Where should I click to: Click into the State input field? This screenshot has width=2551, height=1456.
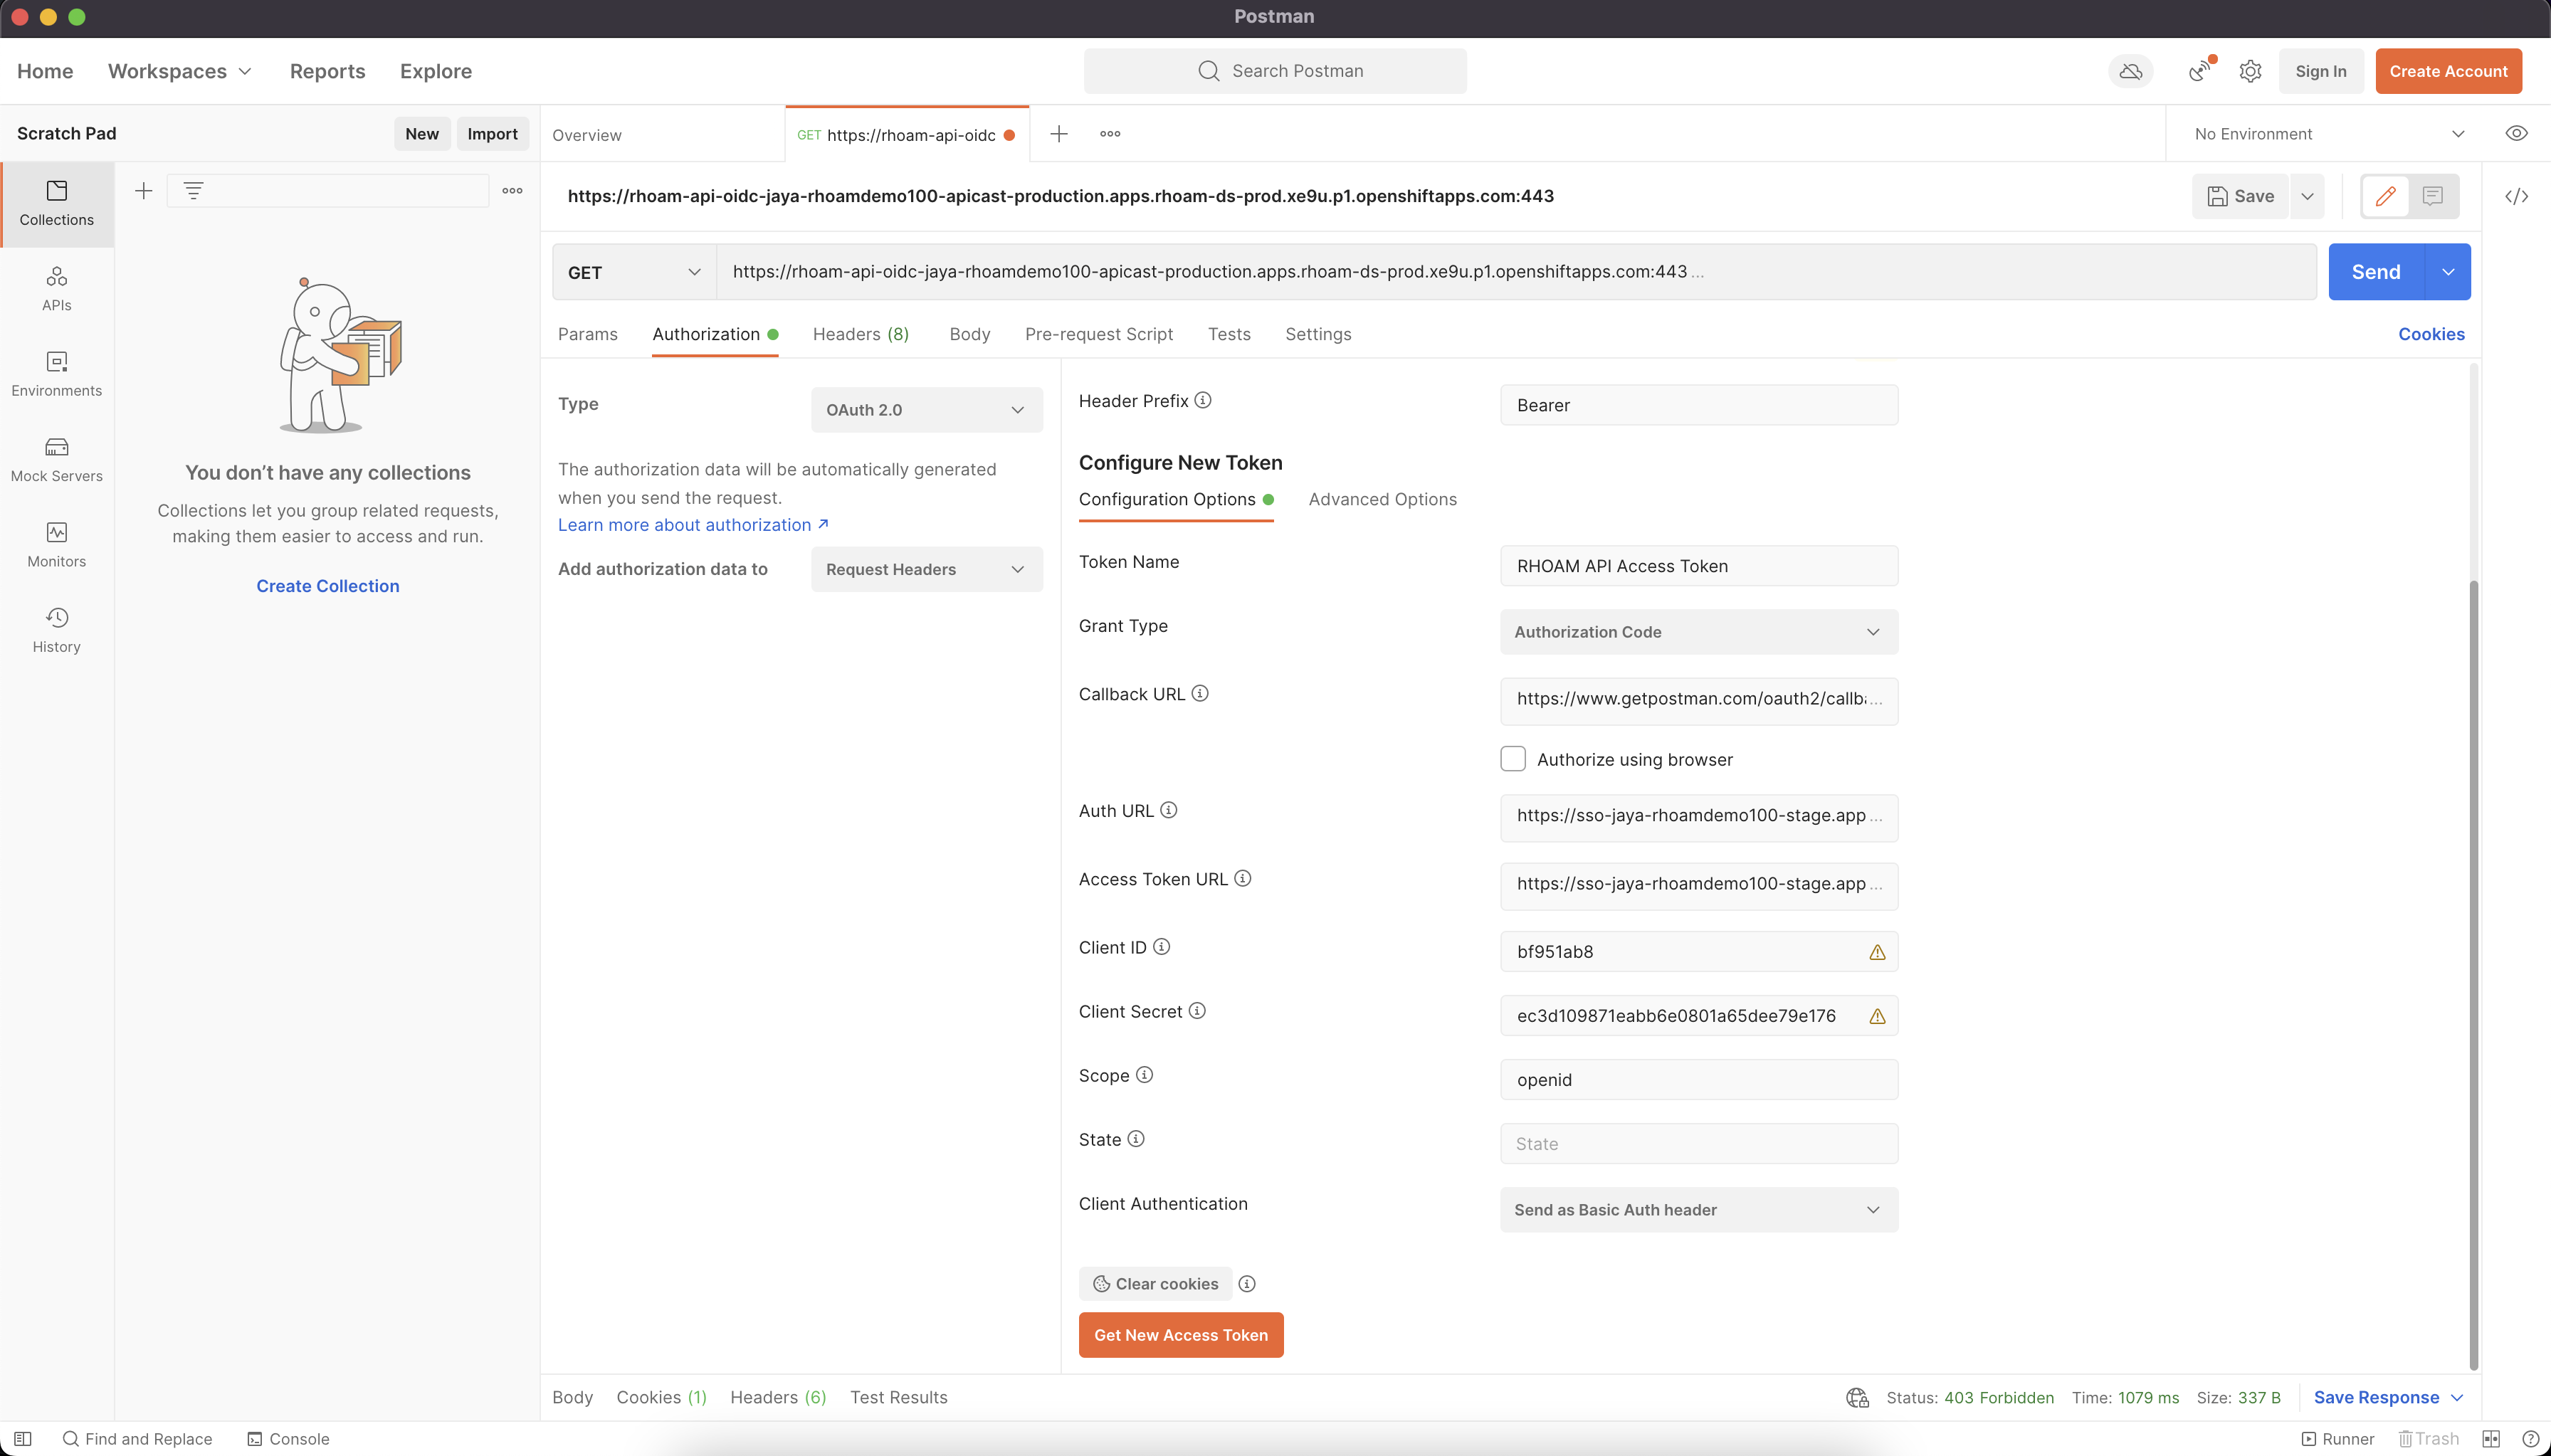(1698, 1143)
